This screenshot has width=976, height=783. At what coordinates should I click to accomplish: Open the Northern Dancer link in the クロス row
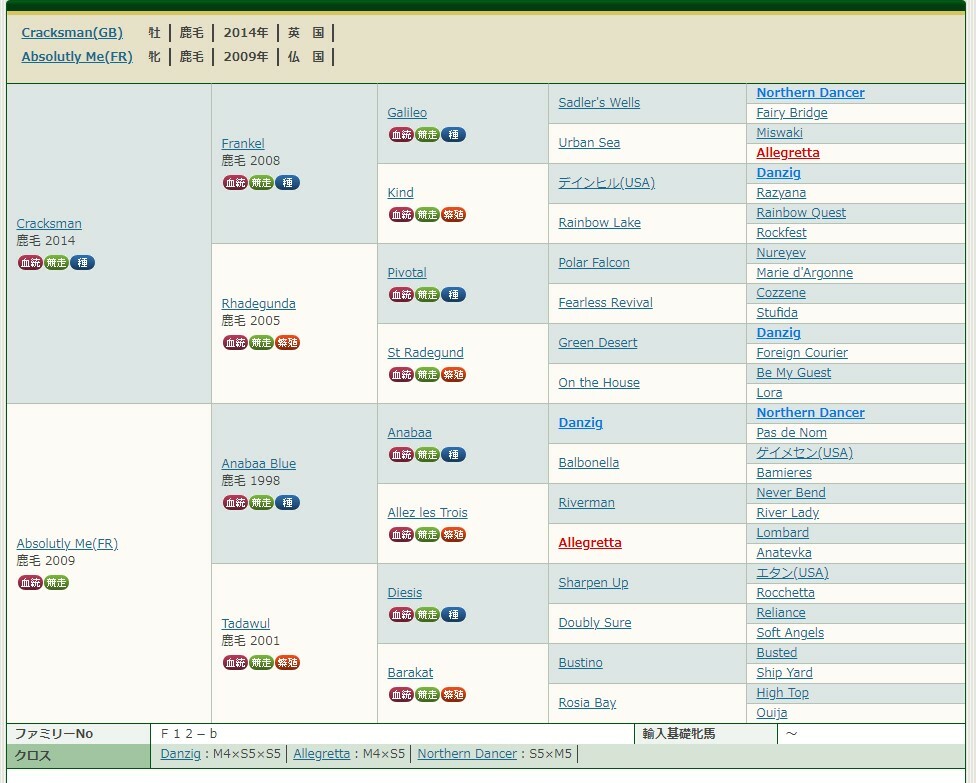coord(467,754)
